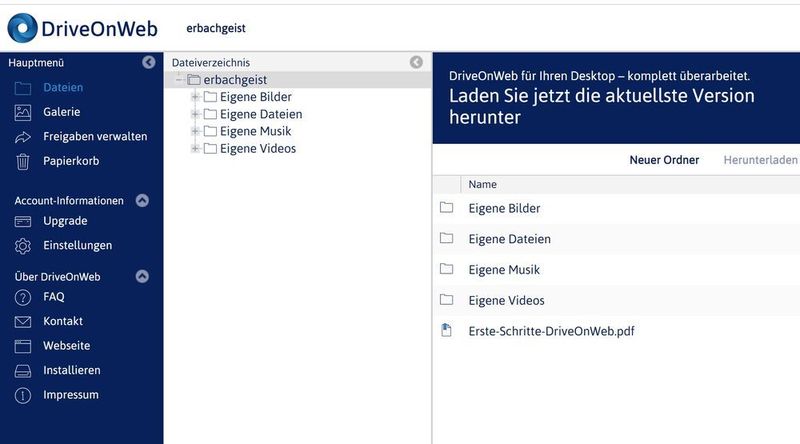The width and height of the screenshot is (800, 444).
Task: Collapse the erbachgeist tree node
Action: [x=179, y=80]
